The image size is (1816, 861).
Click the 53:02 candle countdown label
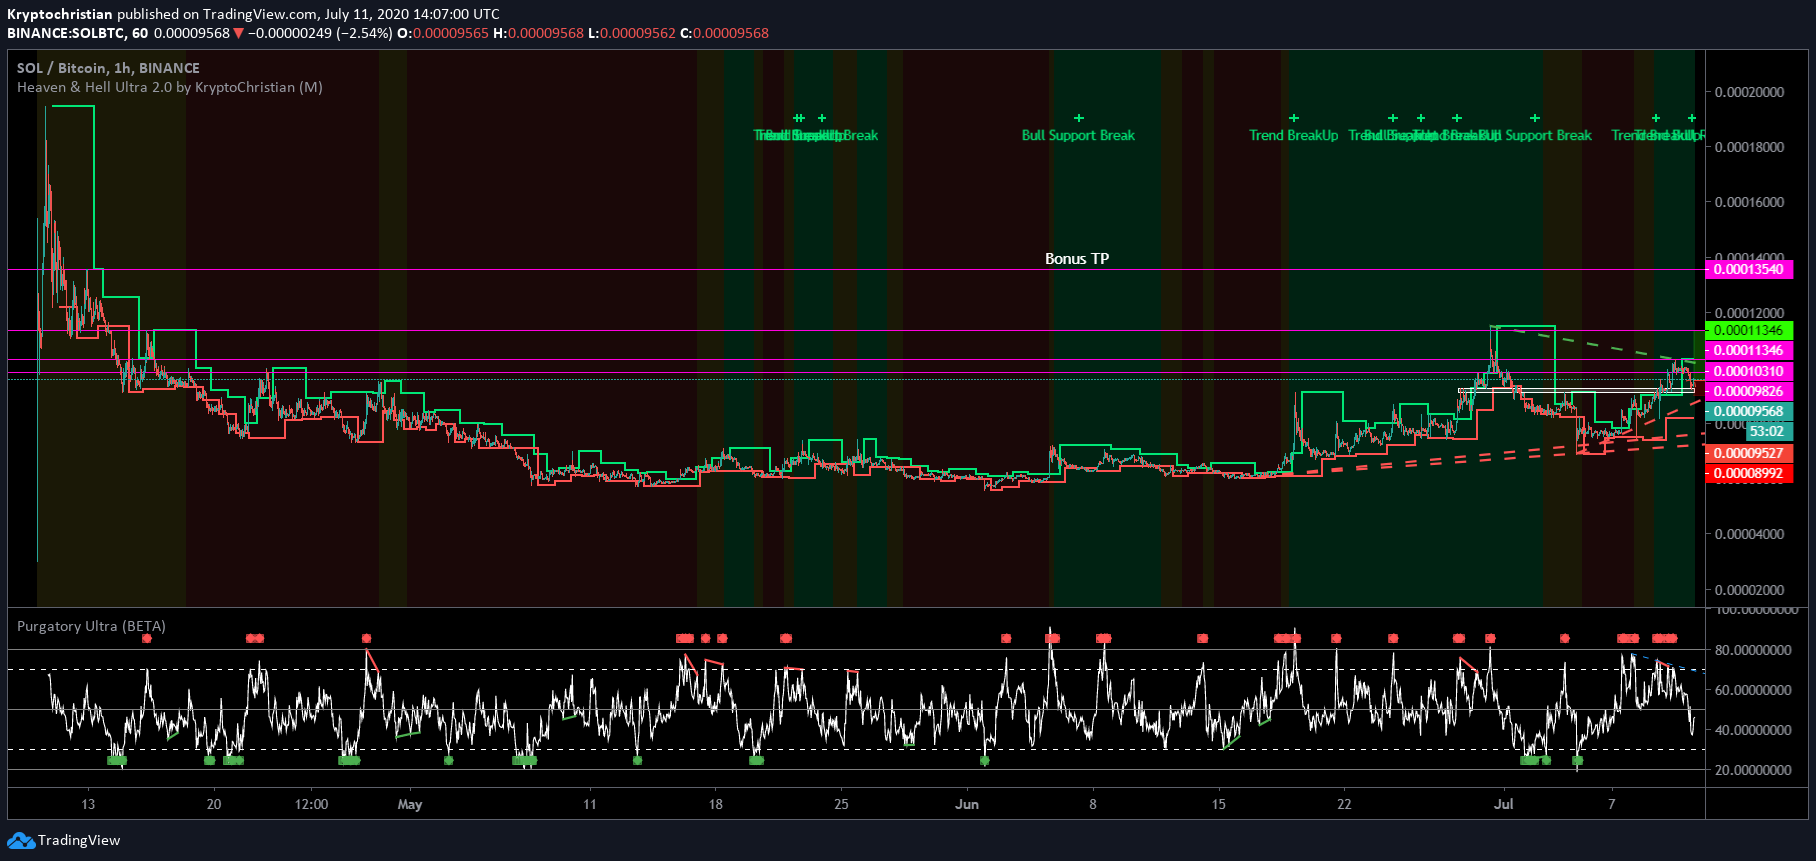[x=1768, y=431]
